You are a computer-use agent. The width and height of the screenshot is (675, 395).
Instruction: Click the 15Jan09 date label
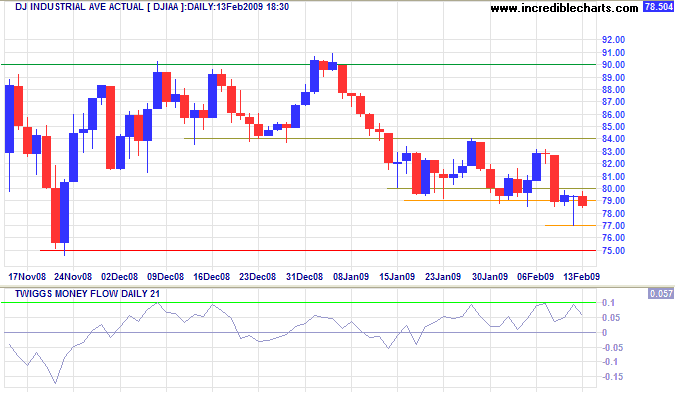(397, 277)
